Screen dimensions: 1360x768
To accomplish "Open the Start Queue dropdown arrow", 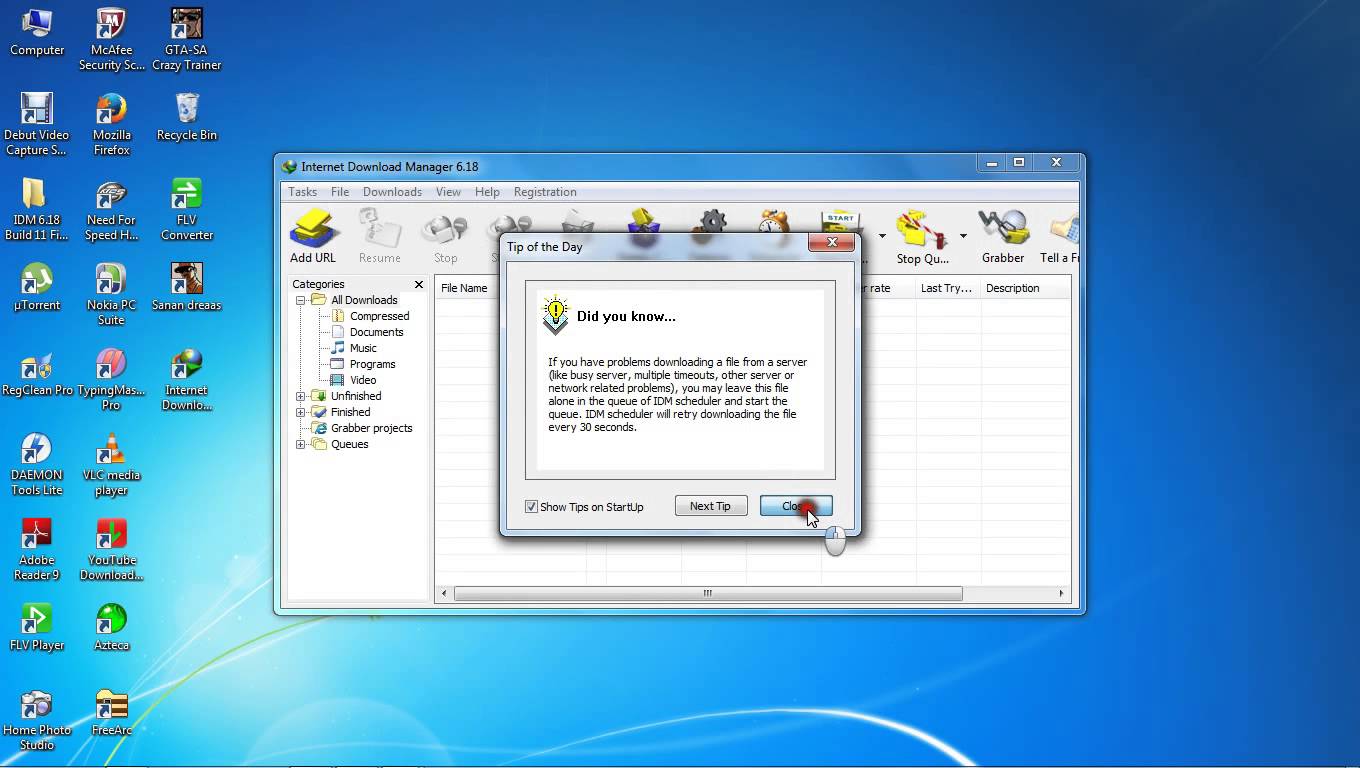I will [882, 236].
